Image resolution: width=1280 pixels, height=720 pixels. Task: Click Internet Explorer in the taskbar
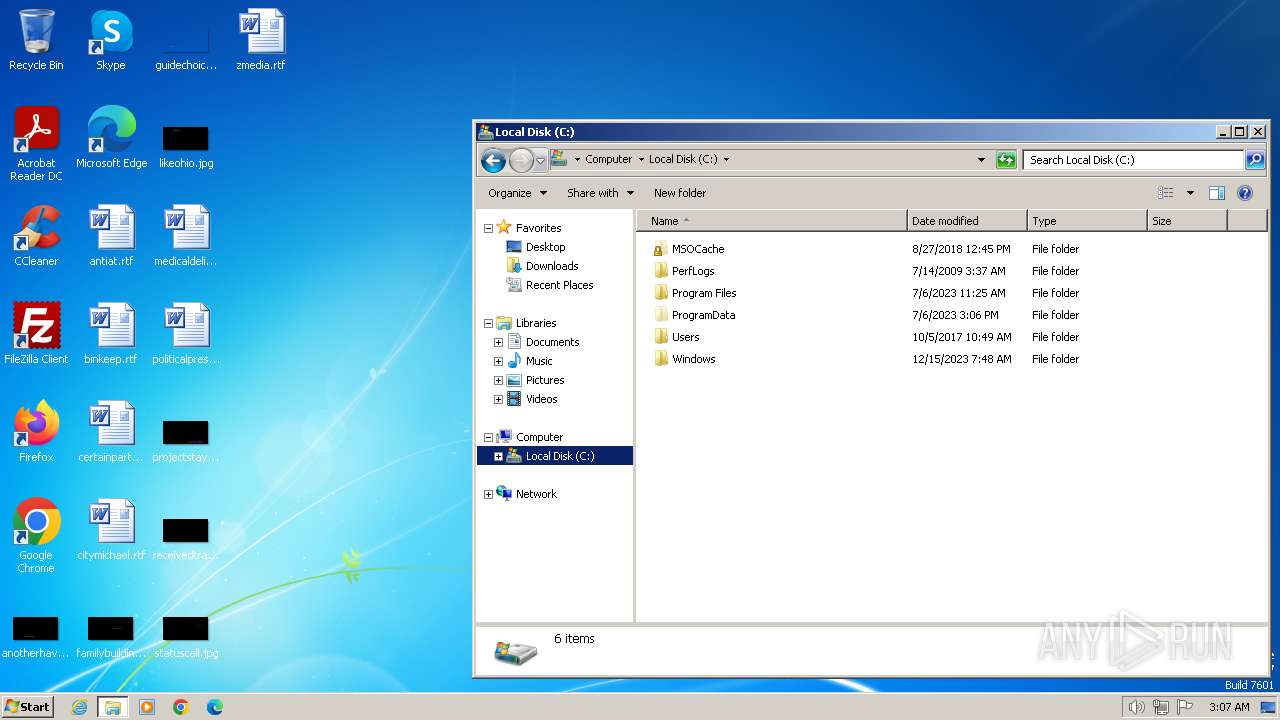coord(79,707)
